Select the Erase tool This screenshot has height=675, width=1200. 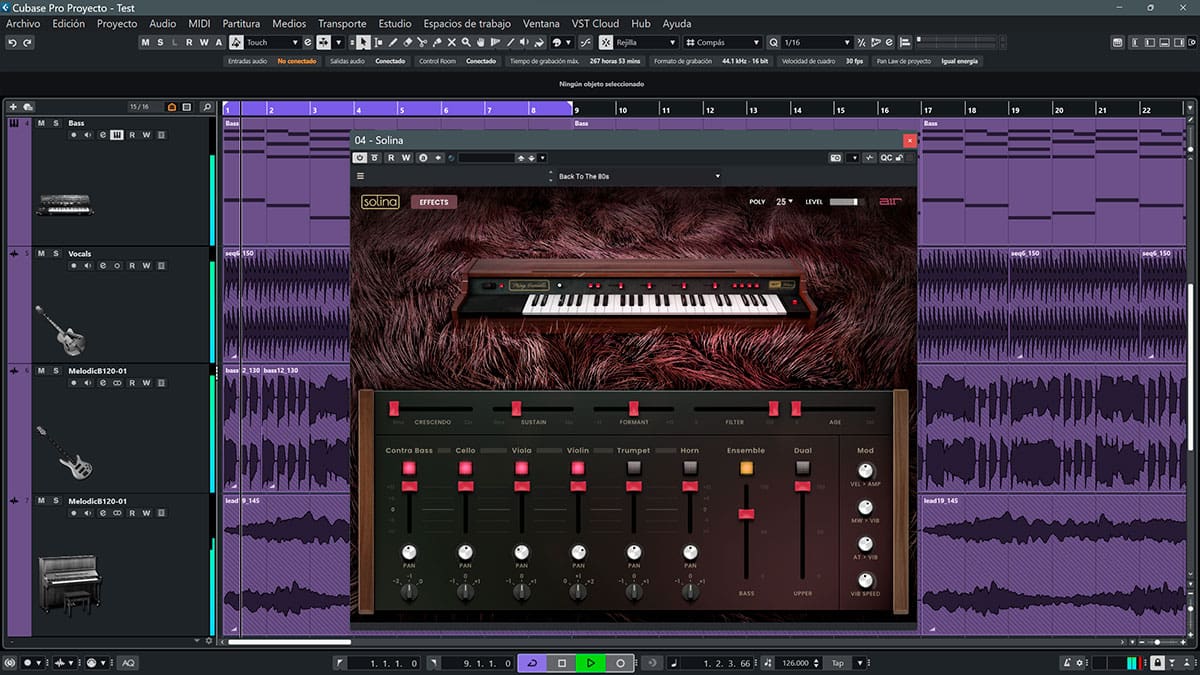click(x=408, y=43)
